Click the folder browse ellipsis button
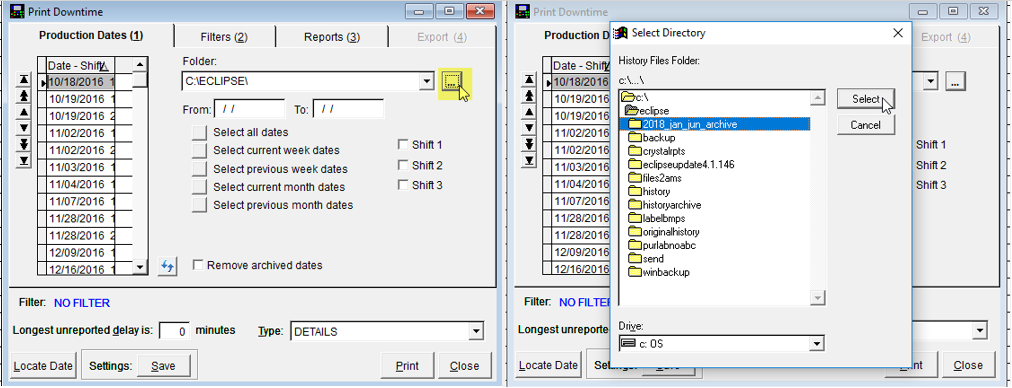This screenshot has width=1012, height=388. [x=452, y=81]
